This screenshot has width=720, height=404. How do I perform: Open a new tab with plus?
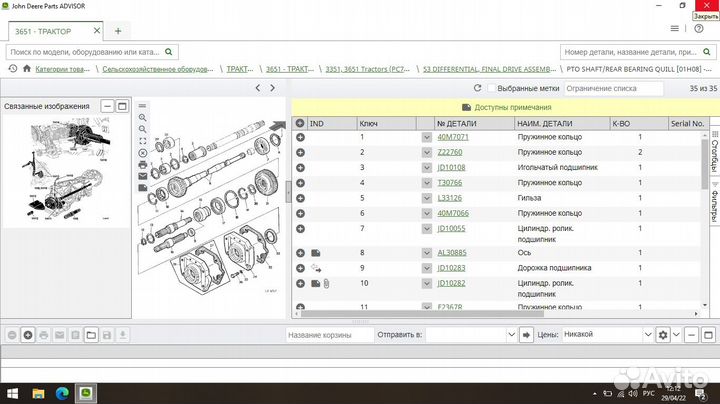tap(118, 31)
